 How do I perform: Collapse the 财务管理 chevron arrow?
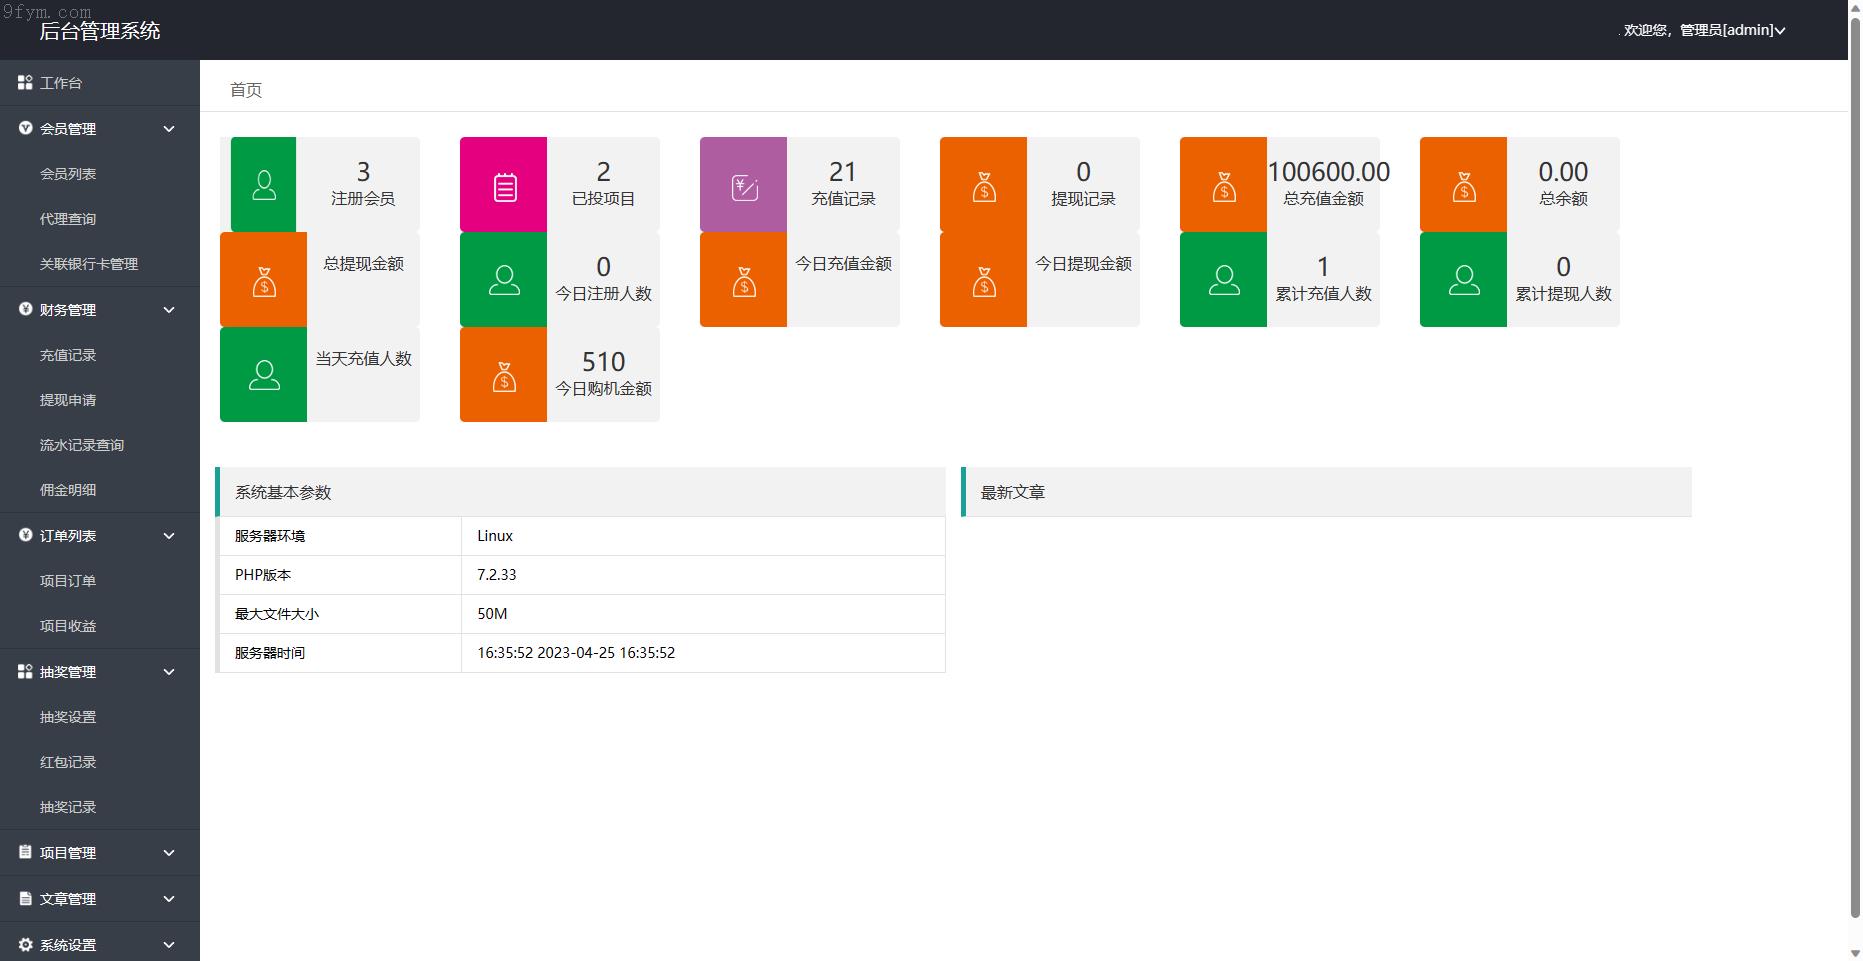[169, 310]
